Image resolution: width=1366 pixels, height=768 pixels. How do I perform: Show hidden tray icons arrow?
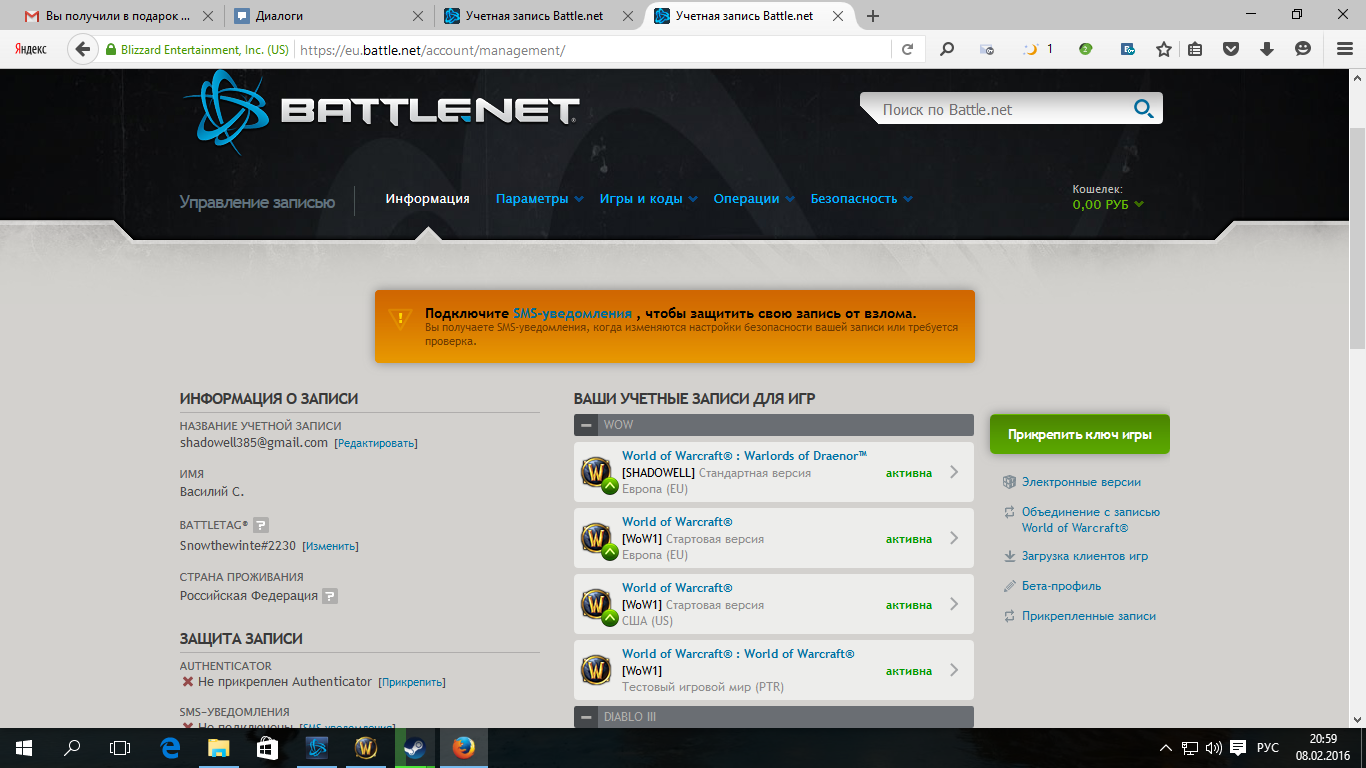1165,747
